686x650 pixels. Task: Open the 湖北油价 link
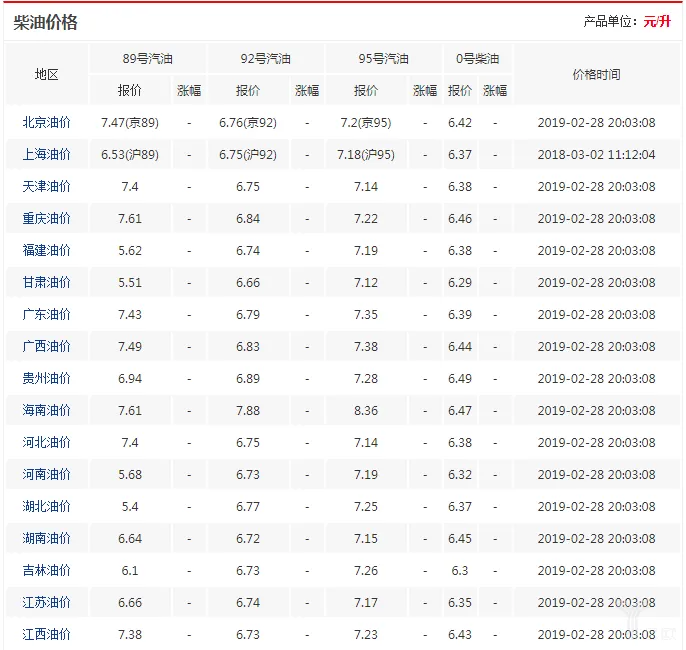coord(46,506)
